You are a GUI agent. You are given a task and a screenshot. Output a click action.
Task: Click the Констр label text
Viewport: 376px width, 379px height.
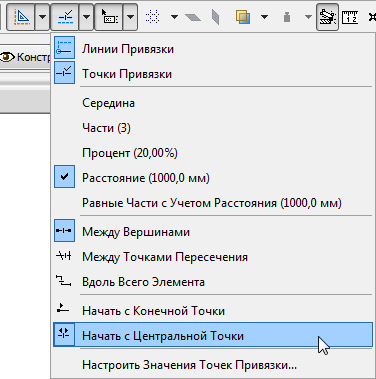pos(34,57)
